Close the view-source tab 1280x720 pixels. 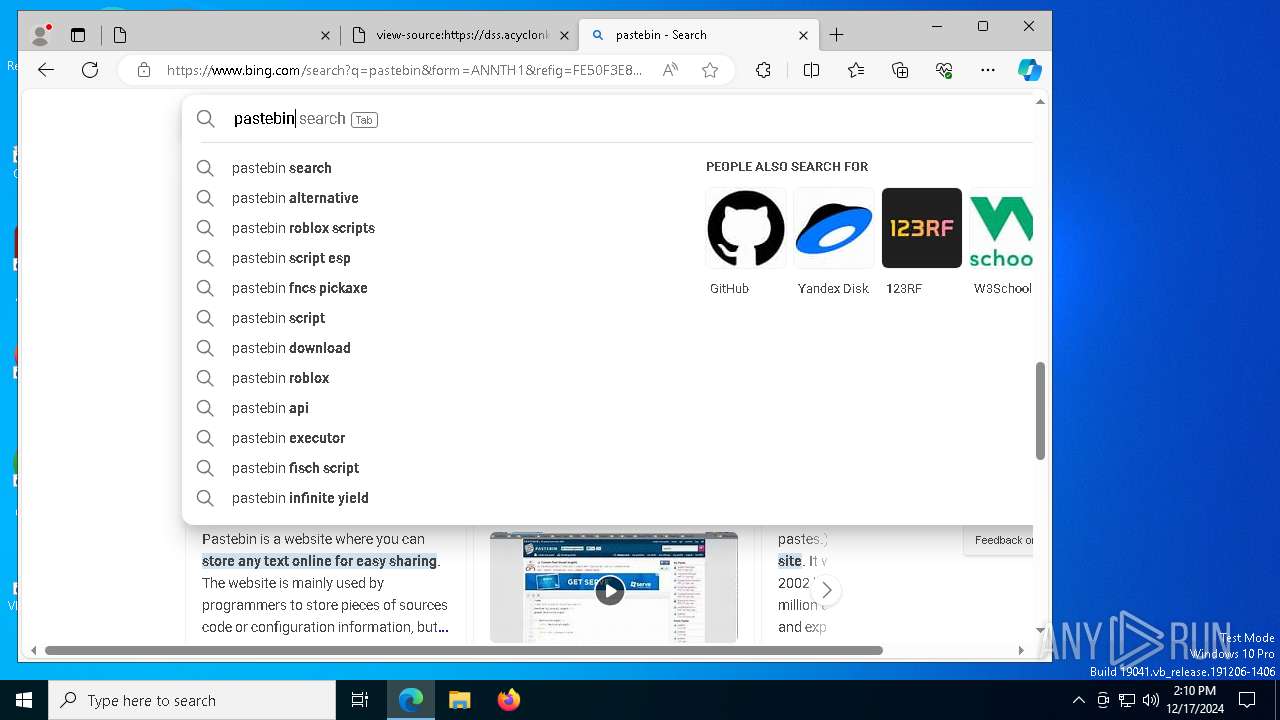click(564, 35)
